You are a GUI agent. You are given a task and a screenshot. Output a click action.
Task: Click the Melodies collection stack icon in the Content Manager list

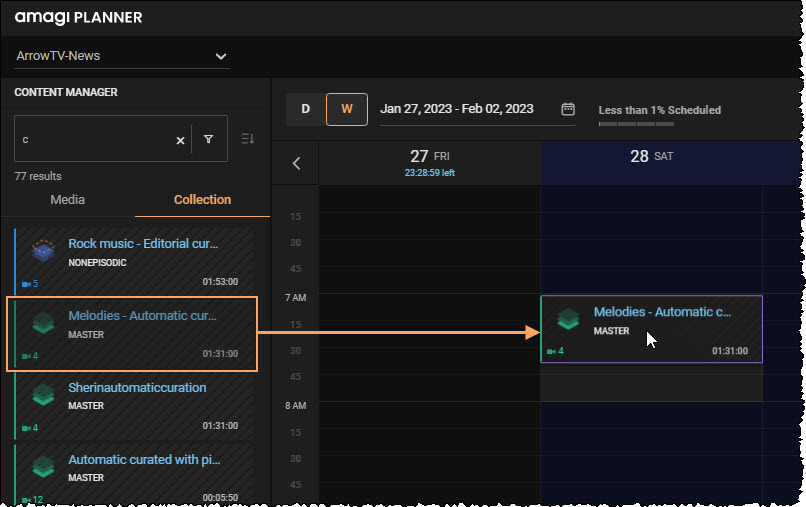pos(43,323)
